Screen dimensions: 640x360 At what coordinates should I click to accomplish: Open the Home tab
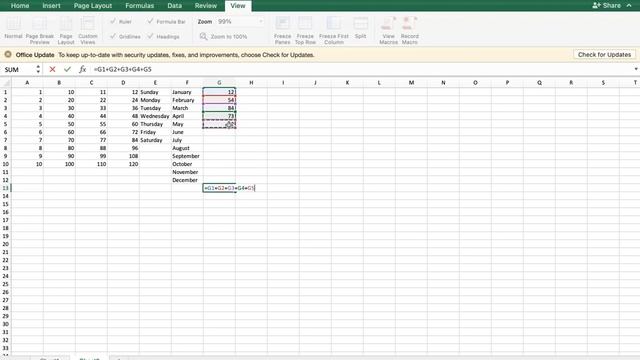[20, 6]
